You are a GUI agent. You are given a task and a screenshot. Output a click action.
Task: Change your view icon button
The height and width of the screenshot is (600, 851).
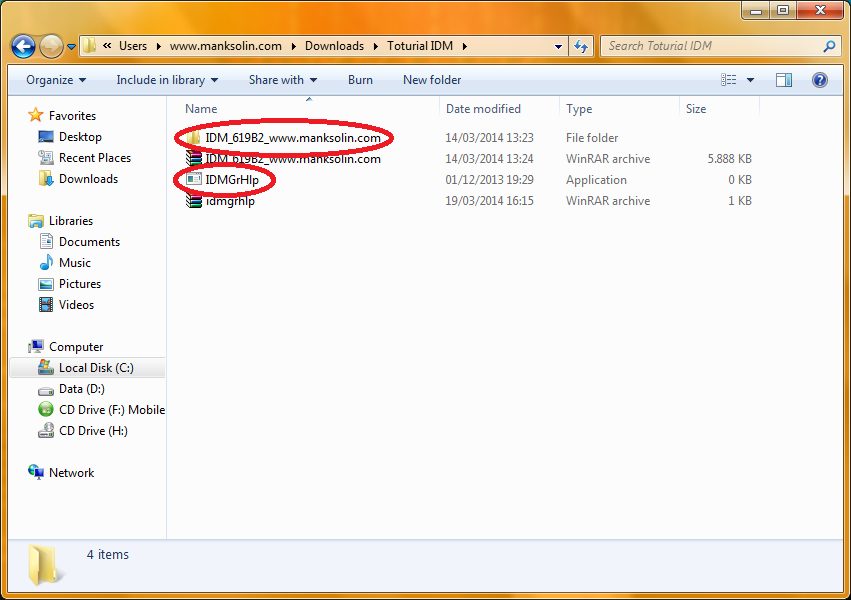pos(728,80)
